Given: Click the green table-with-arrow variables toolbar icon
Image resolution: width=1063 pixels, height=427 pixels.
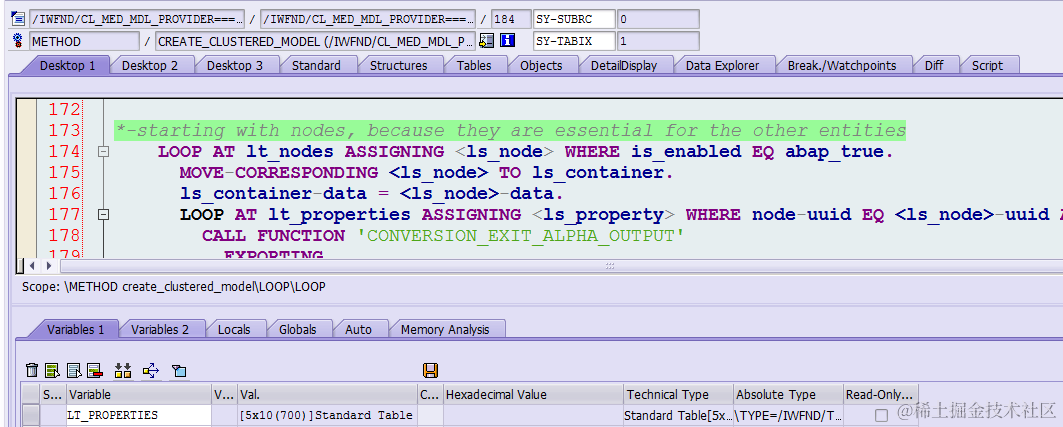Looking at the screenshot, I should coord(52,370).
